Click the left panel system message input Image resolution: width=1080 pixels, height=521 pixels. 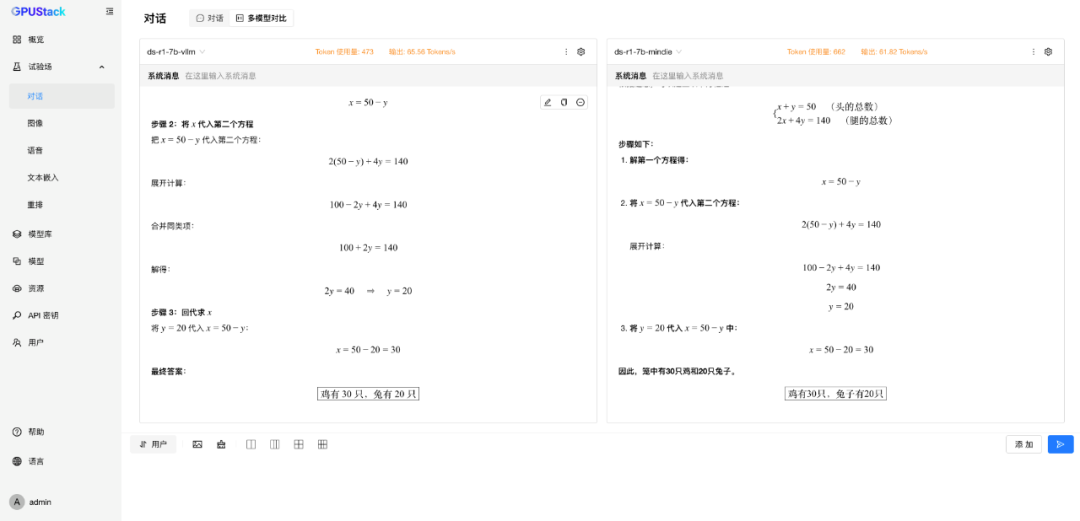pyautogui.click(x=386, y=76)
